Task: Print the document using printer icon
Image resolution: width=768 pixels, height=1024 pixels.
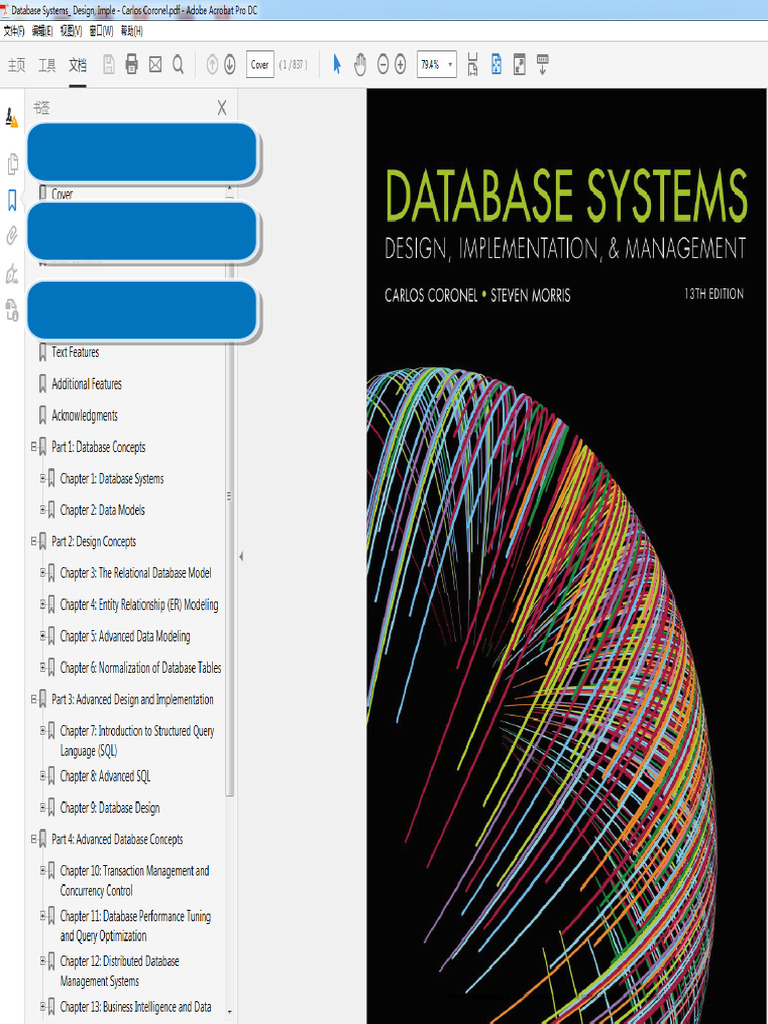Action: (x=132, y=65)
